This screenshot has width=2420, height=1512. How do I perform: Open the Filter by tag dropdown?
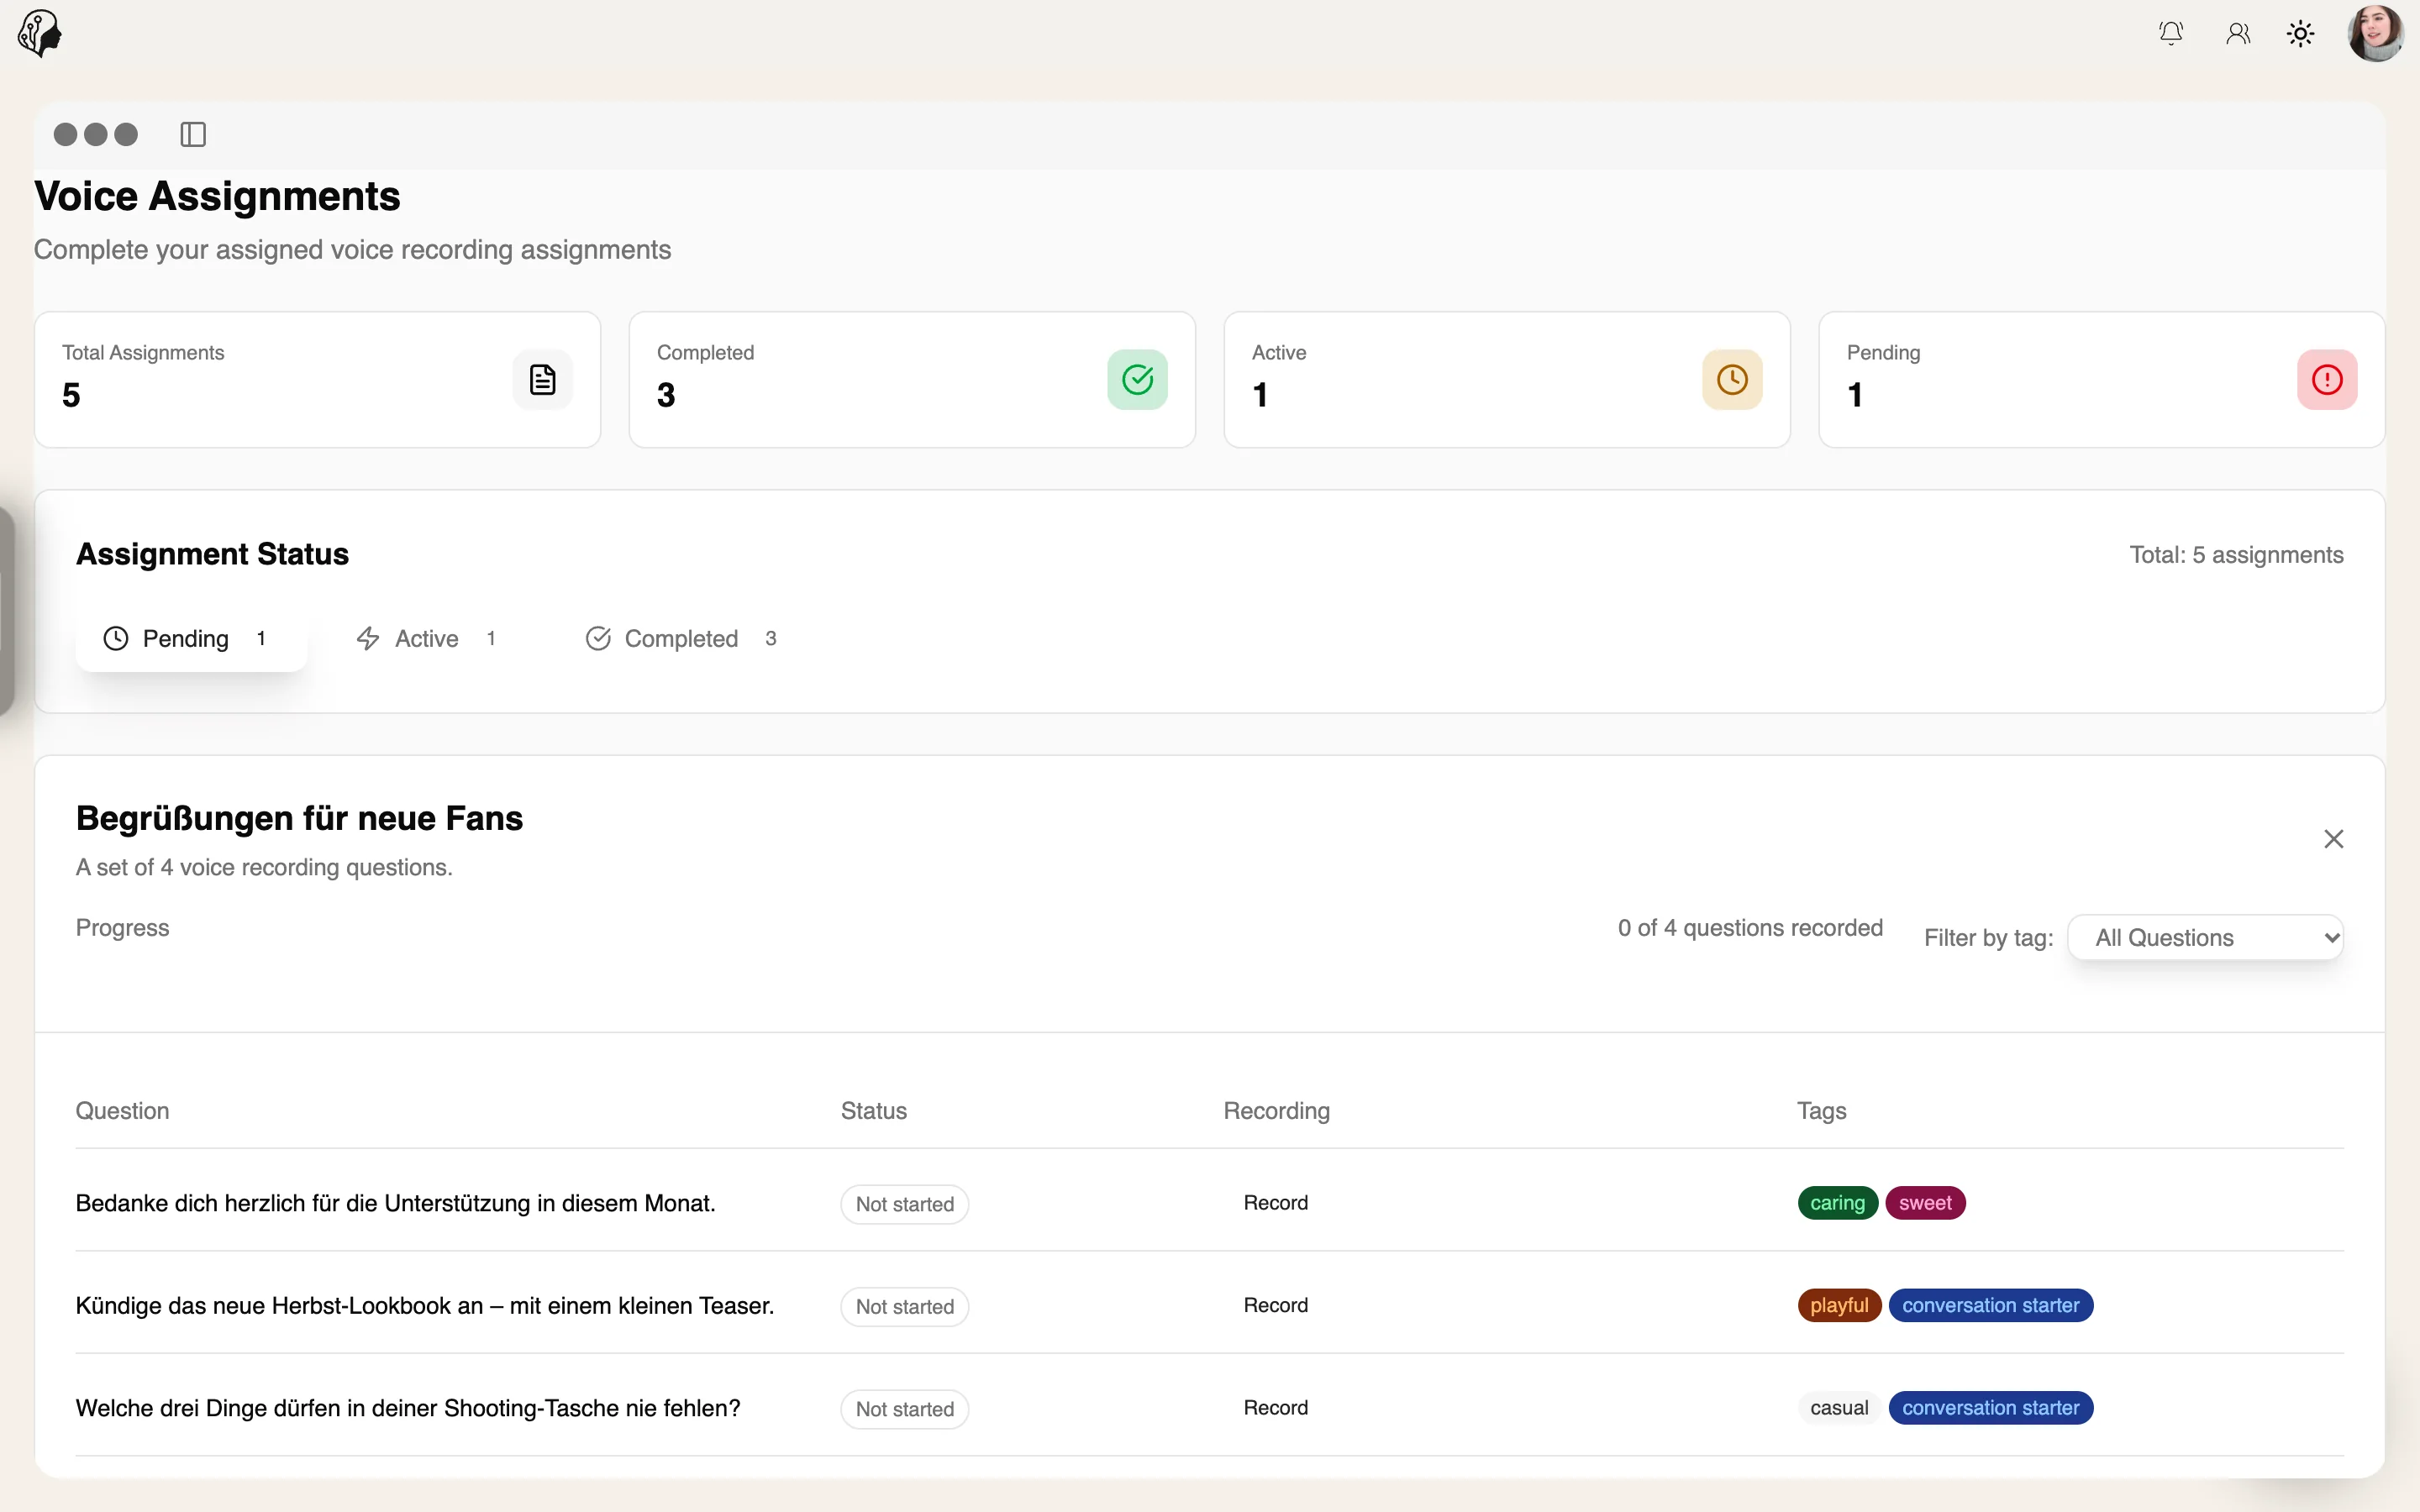tap(2205, 937)
